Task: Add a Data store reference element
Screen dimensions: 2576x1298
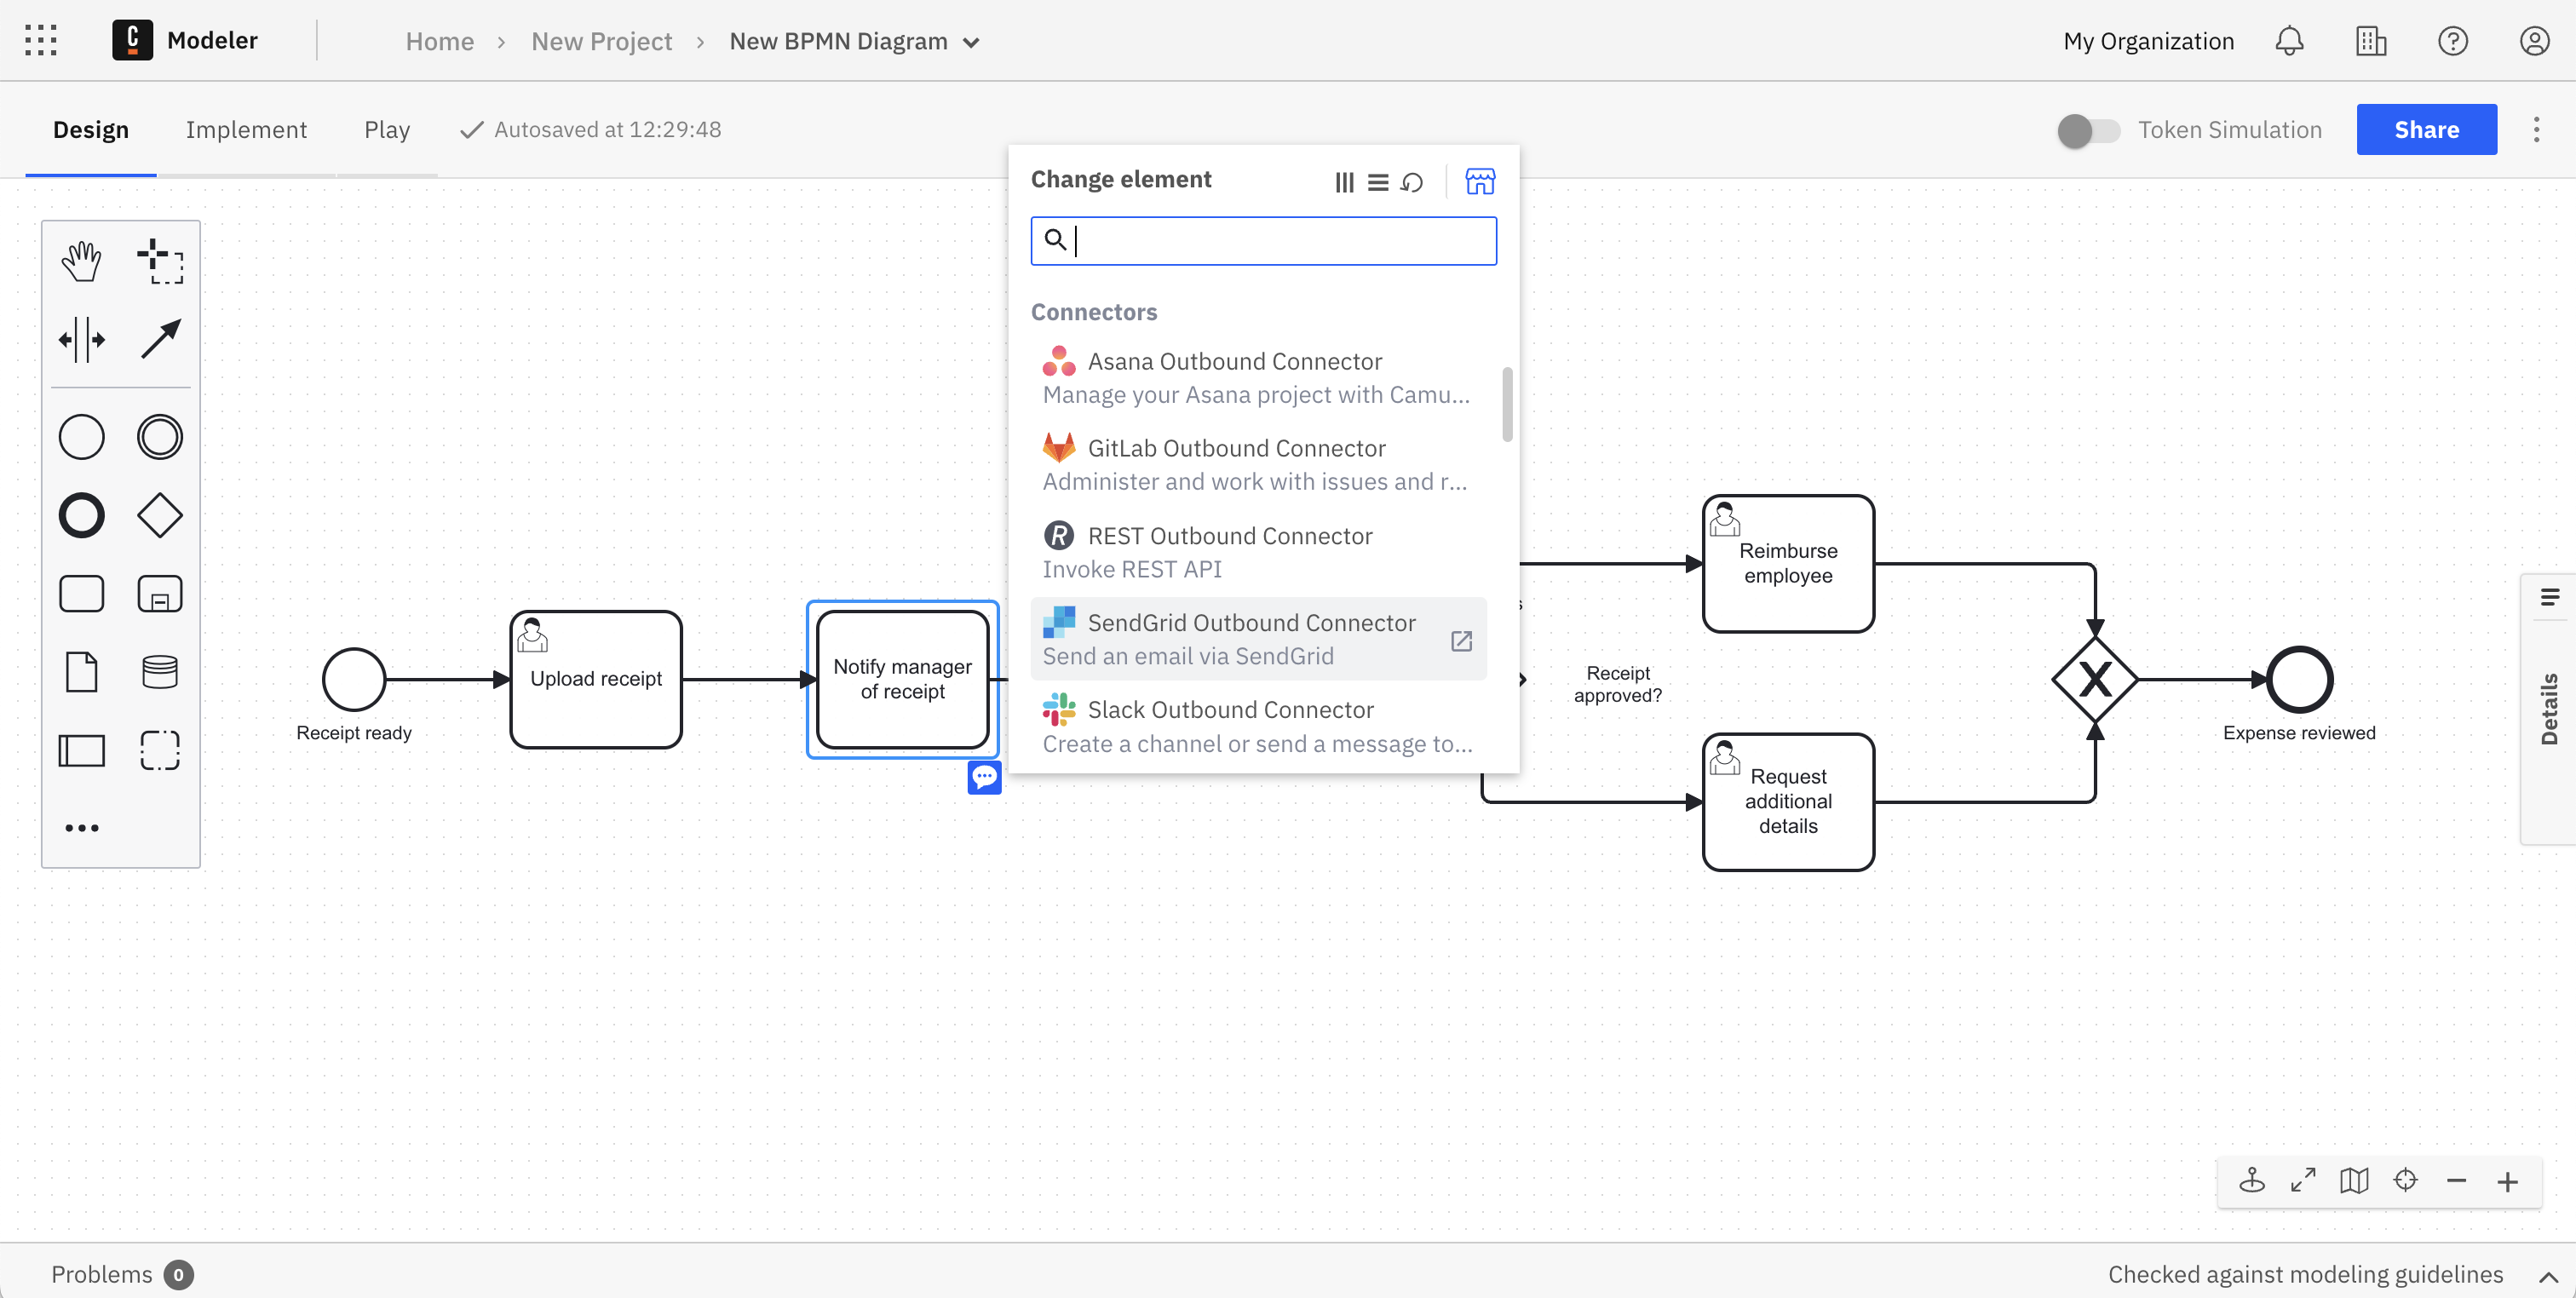Action: click(x=160, y=672)
